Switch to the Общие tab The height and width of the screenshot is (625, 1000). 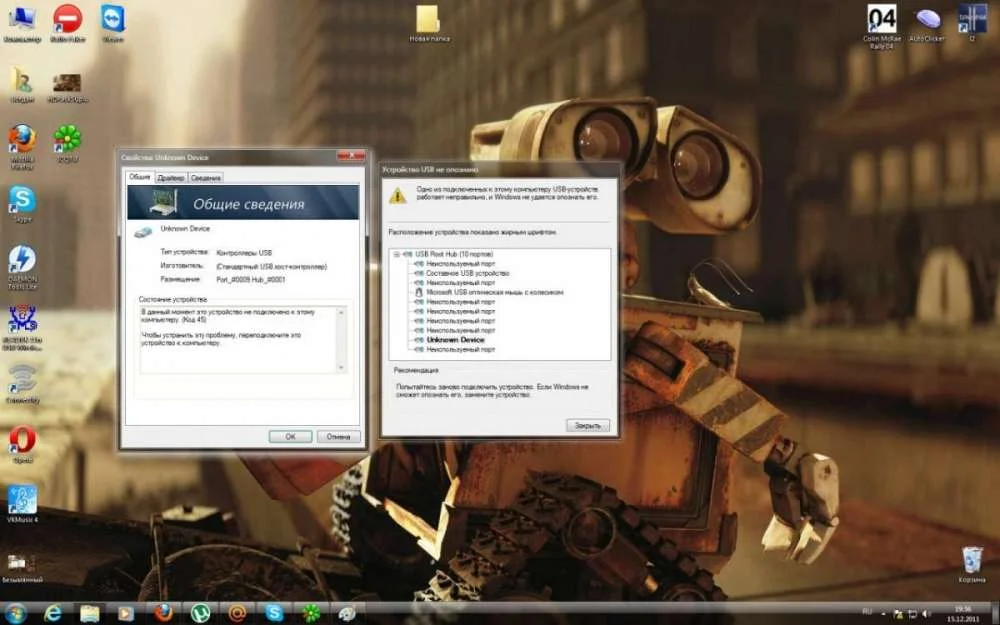point(140,177)
